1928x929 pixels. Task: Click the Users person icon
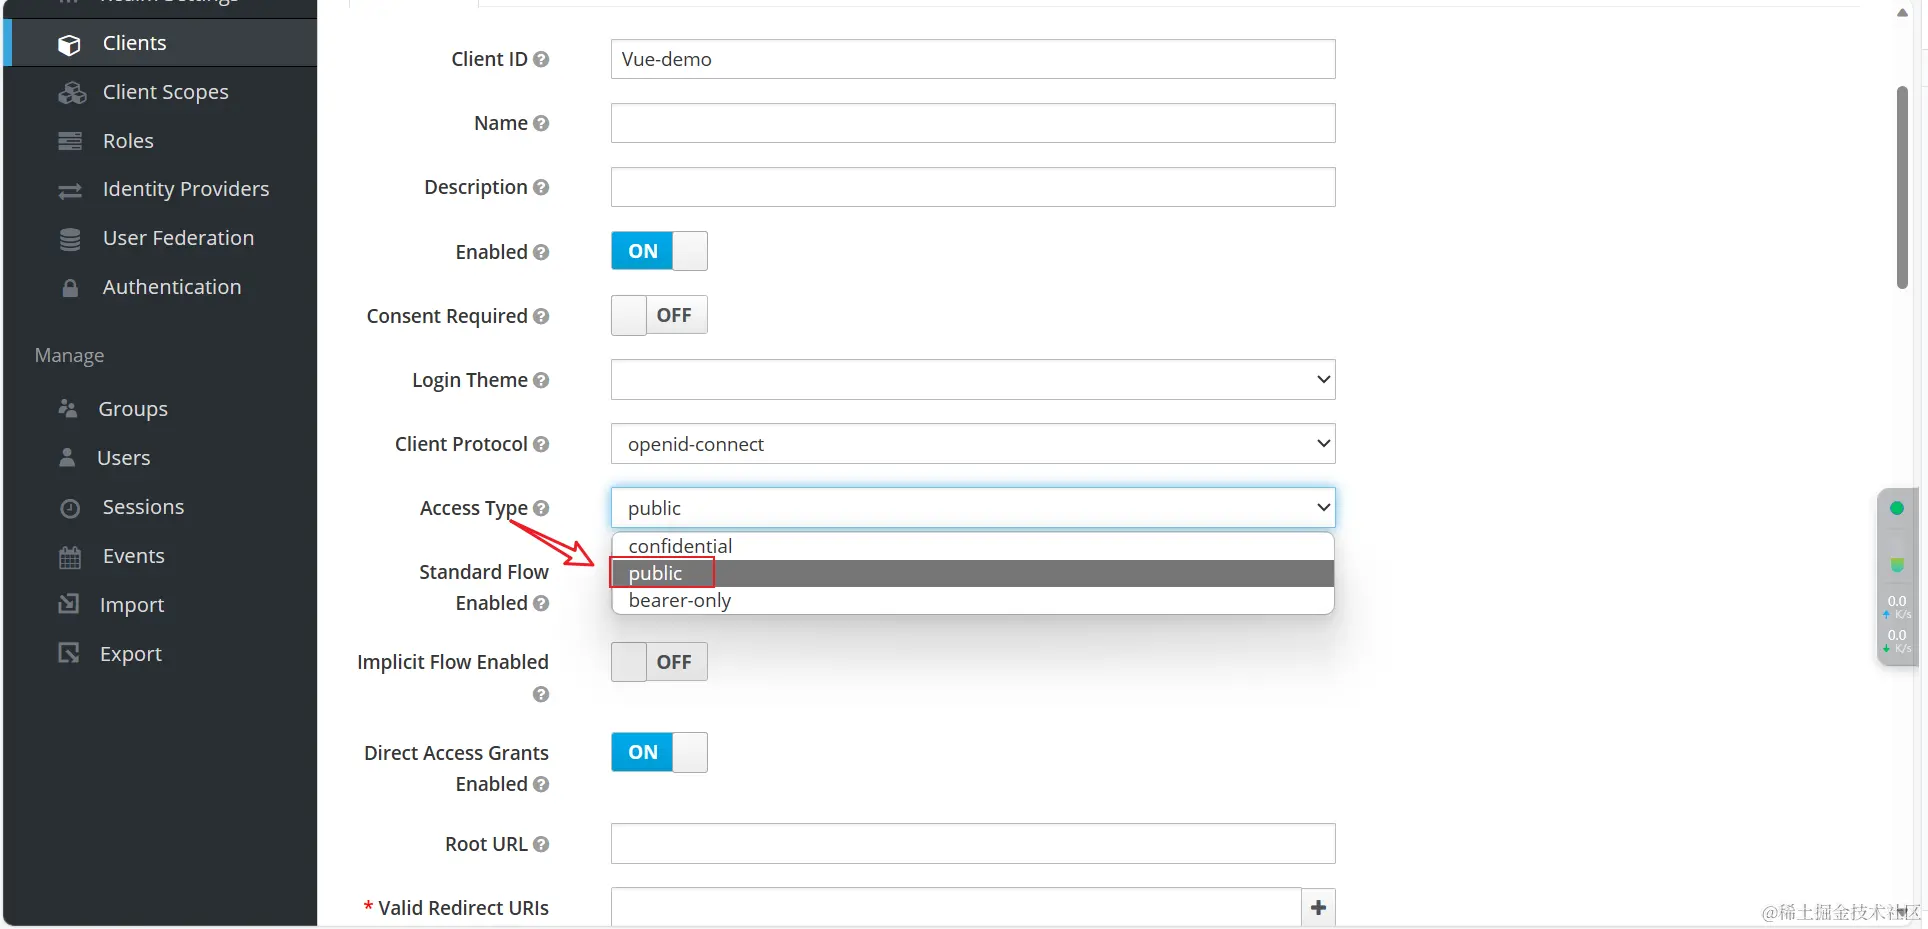pyautogui.click(x=67, y=457)
